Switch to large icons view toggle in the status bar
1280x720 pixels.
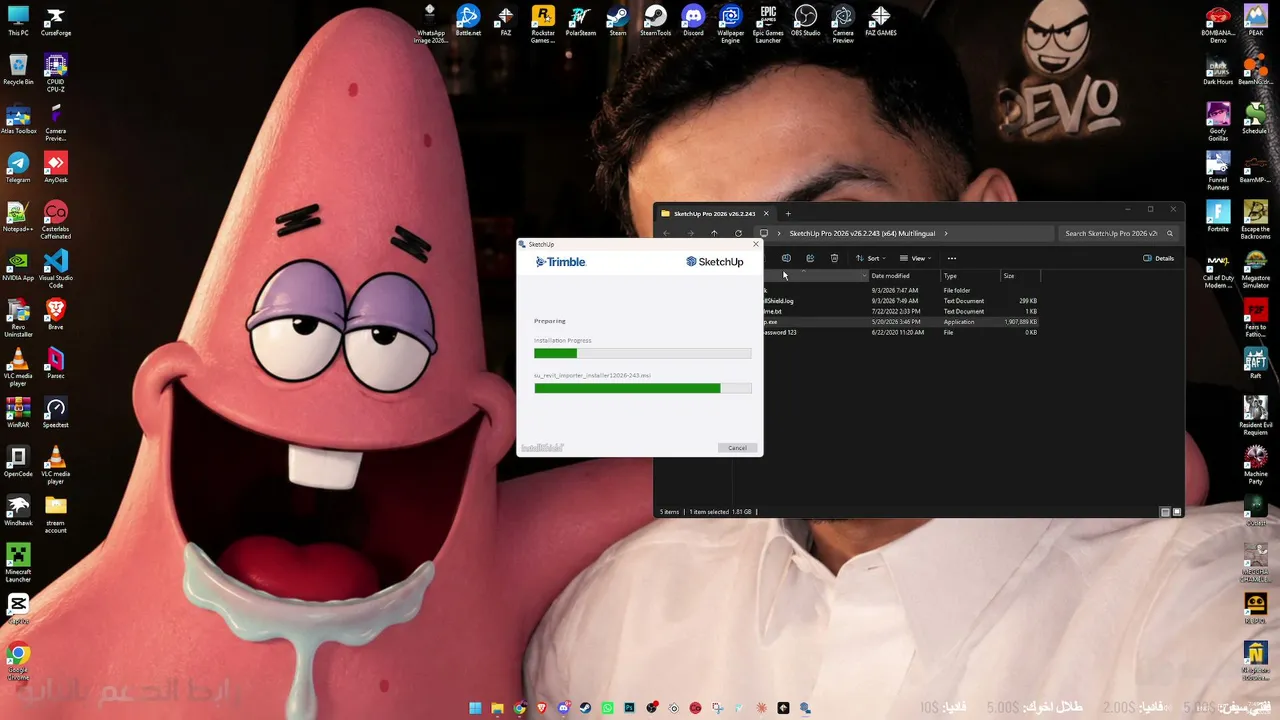[x=1177, y=512]
